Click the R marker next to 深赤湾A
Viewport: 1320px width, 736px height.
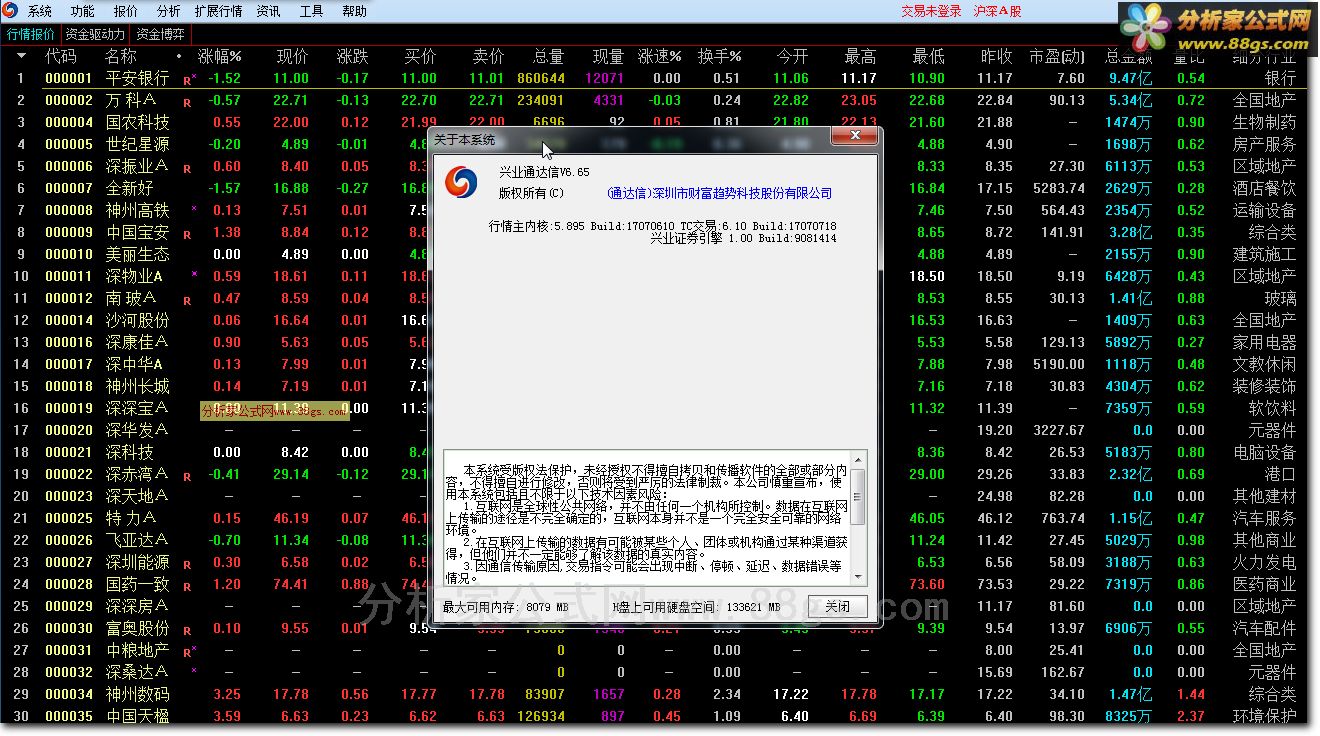coord(187,477)
